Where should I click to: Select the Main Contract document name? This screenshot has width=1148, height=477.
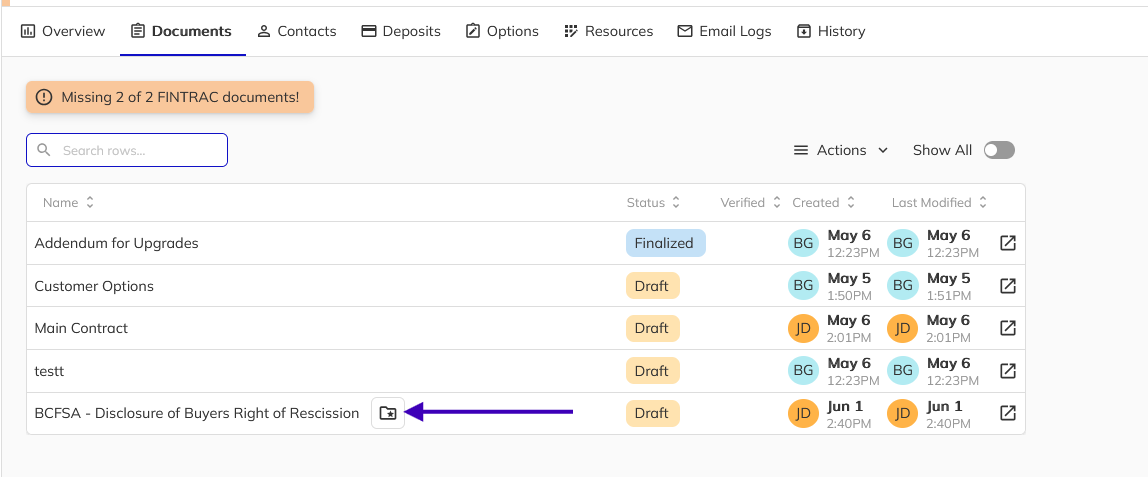[81, 328]
